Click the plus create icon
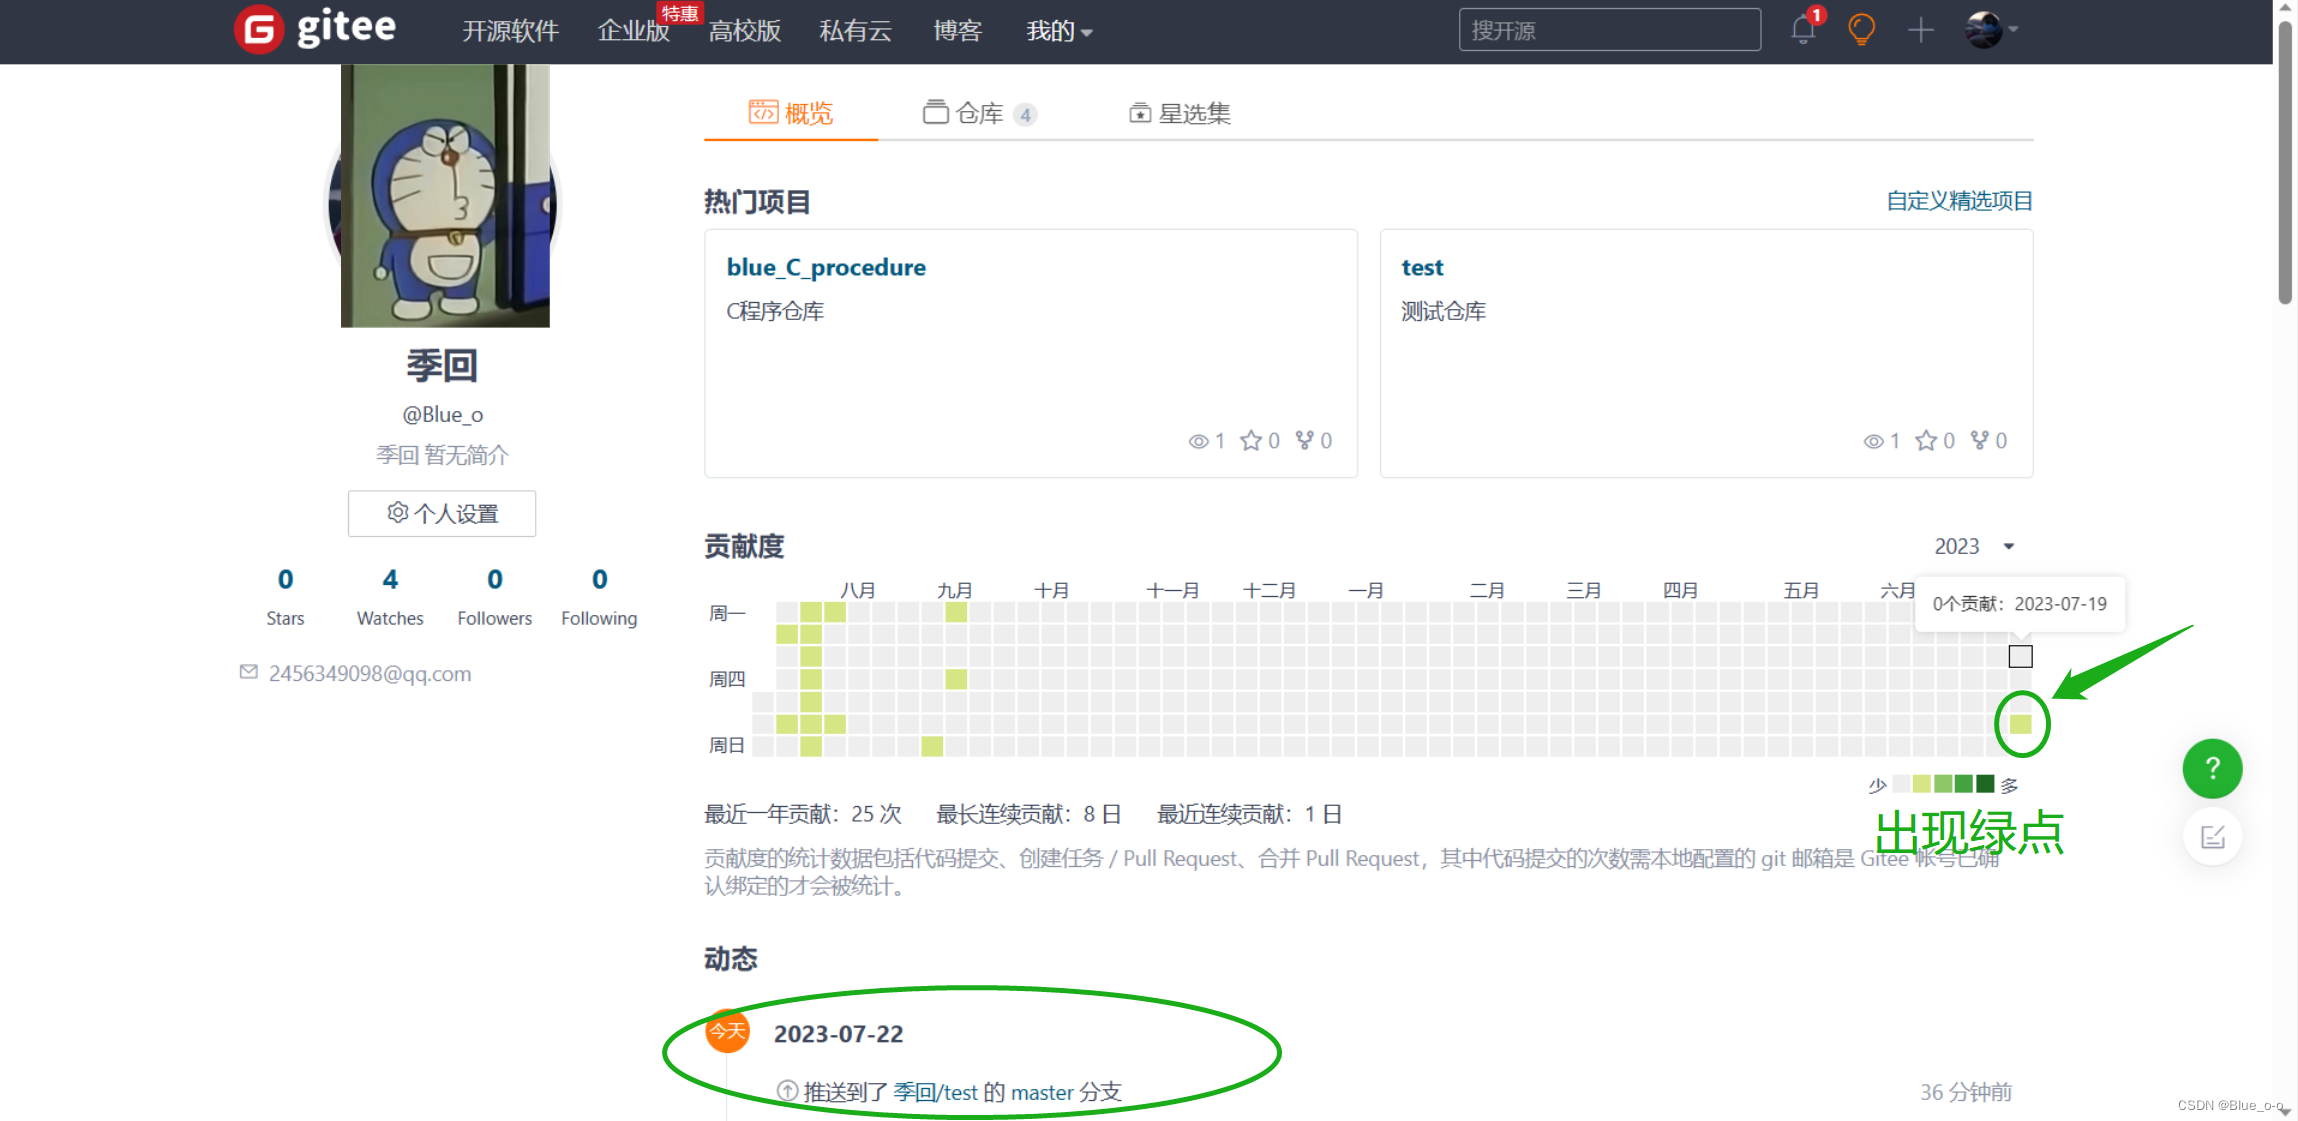This screenshot has height=1121, width=2298. tap(1920, 30)
